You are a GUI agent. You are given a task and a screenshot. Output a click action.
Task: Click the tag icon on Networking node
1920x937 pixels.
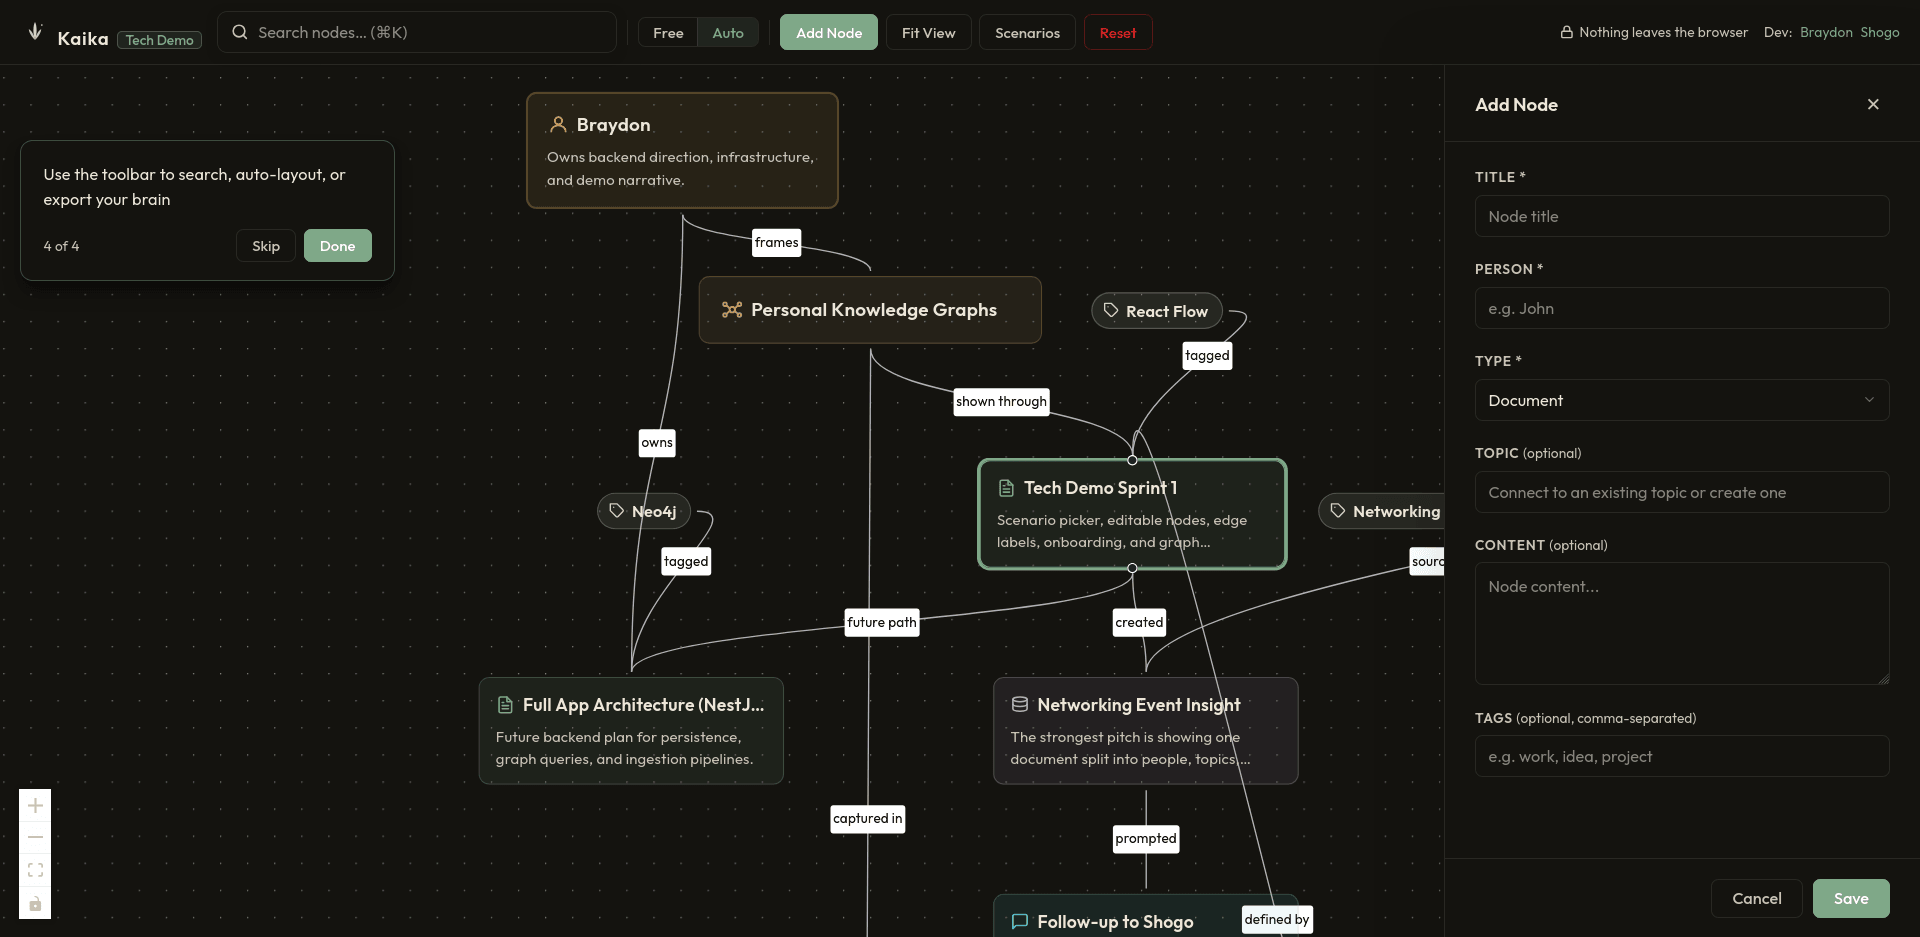[x=1338, y=511]
